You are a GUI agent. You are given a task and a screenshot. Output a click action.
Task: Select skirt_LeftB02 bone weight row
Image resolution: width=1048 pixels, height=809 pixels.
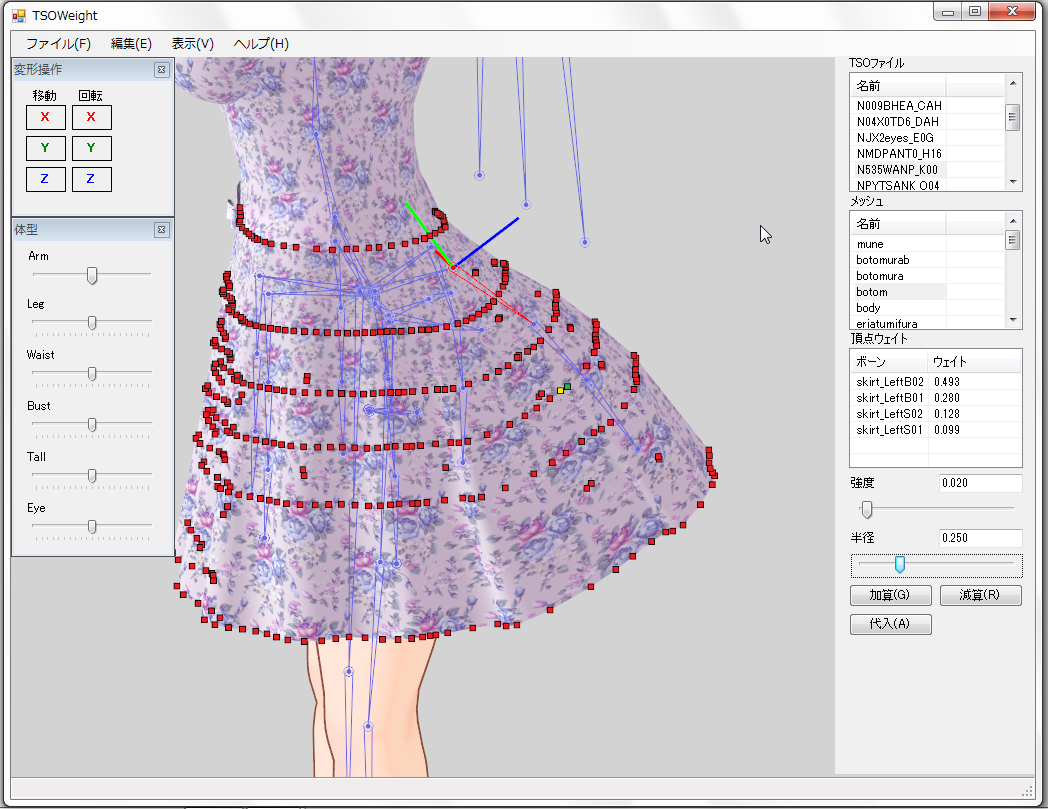(x=889, y=381)
